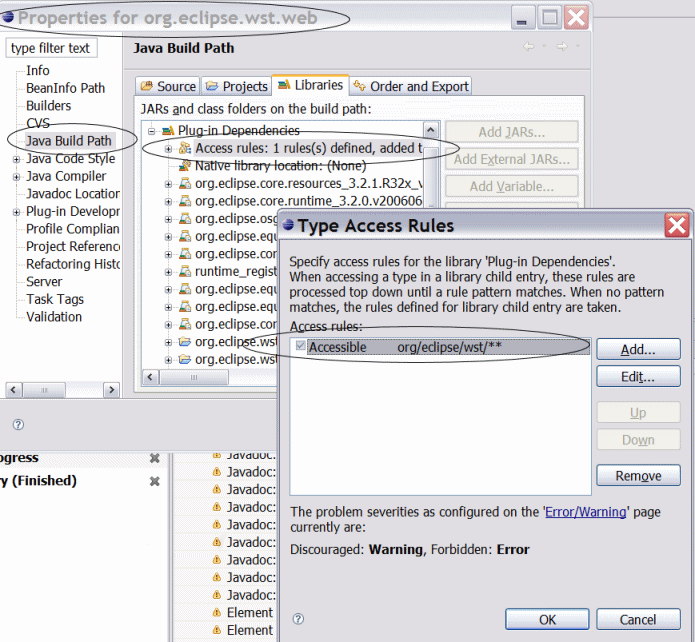Select Refactoring History in the properties tree

(73, 264)
